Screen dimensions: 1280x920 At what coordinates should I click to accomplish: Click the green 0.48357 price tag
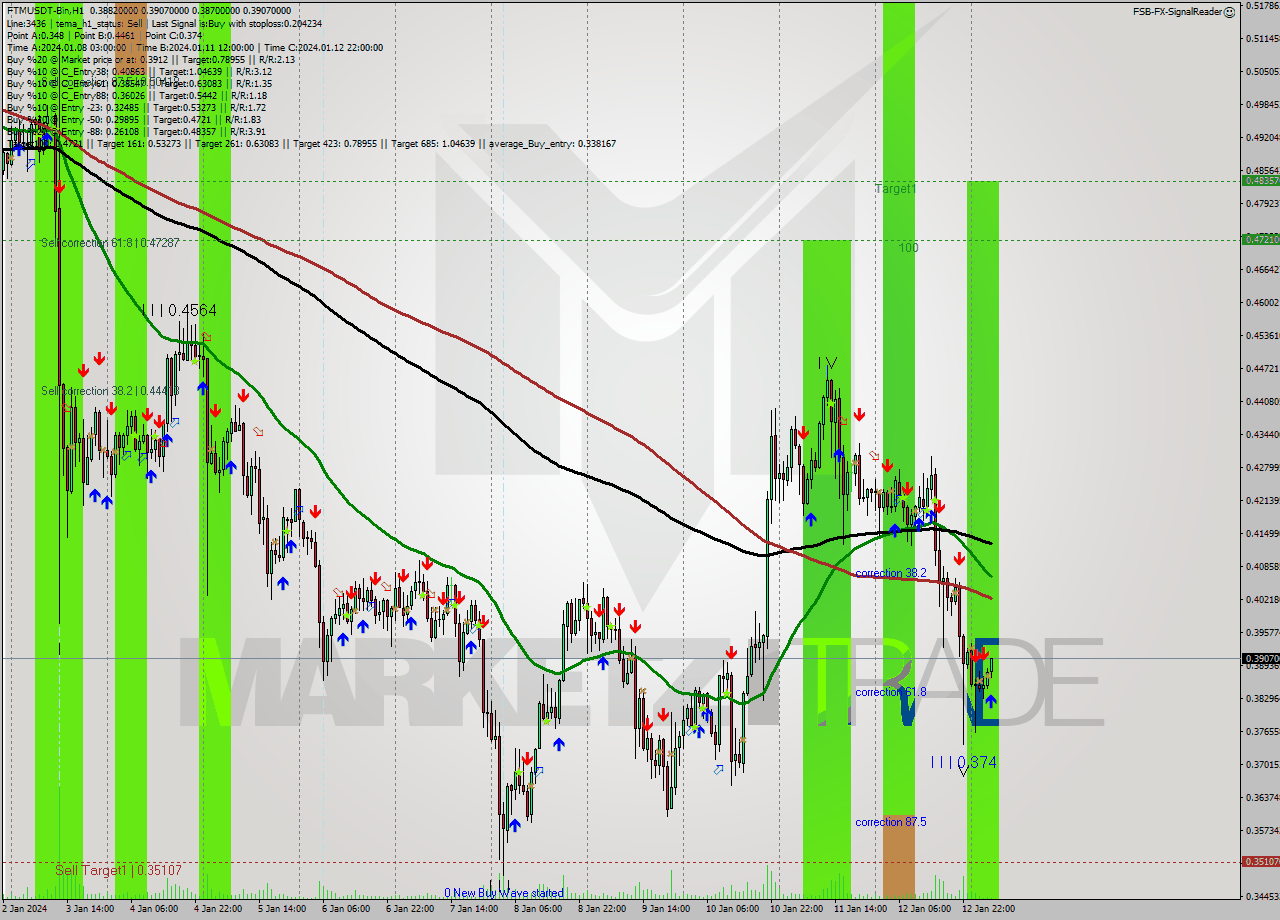[x=1260, y=181]
